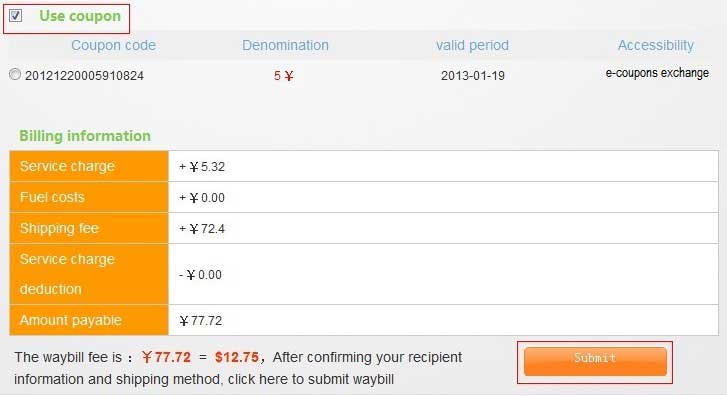
Task: Select coupon 20121220005910824 radio button
Action: (15, 74)
